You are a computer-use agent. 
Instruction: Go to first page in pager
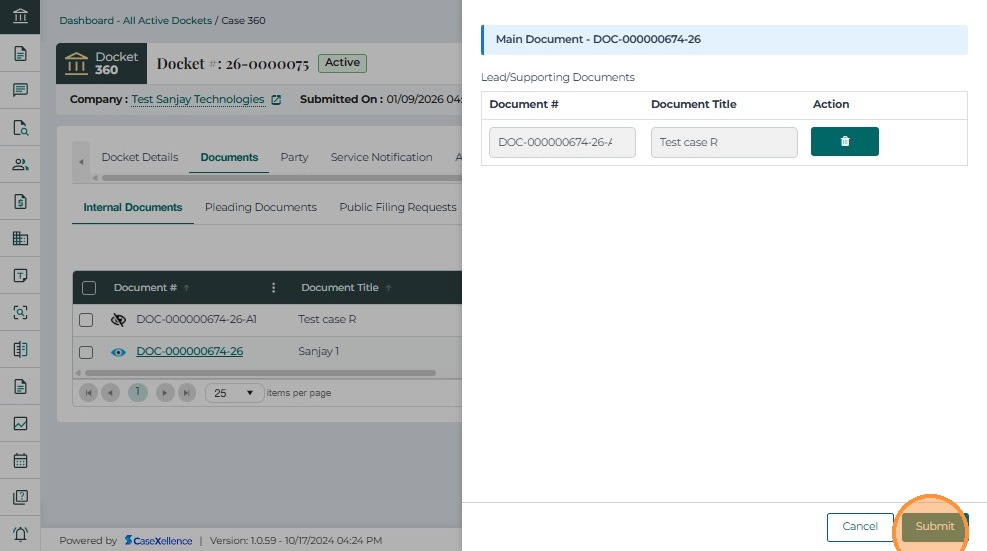coord(88,393)
